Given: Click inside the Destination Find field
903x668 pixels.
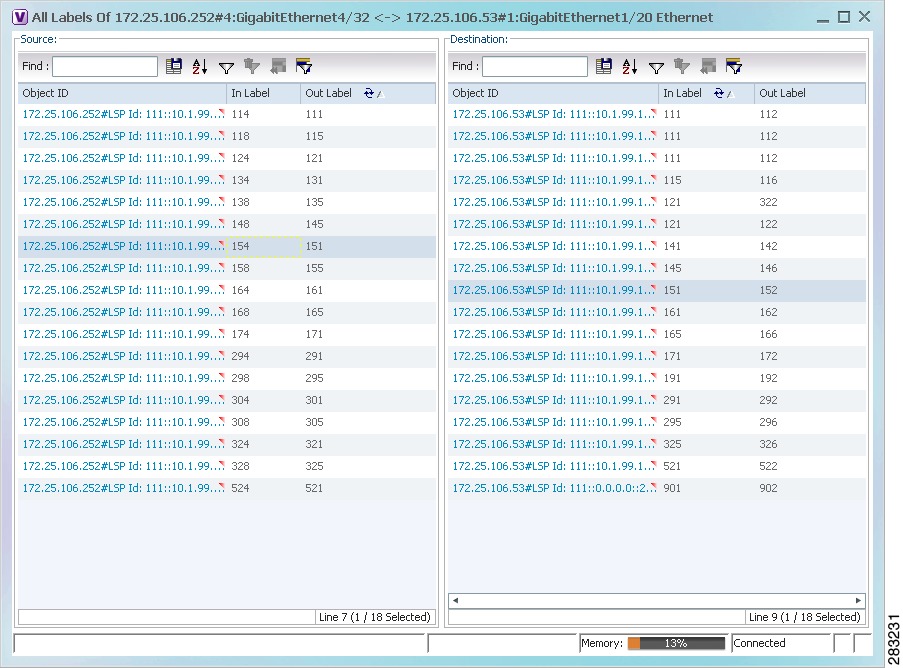Looking at the screenshot, I should 534,66.
